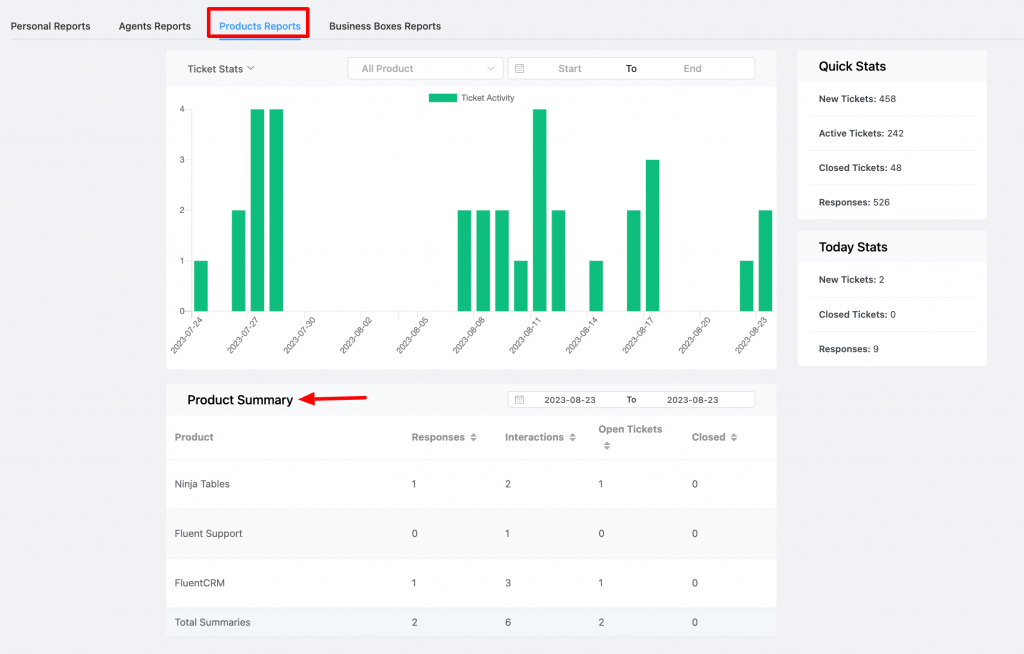Click the calendar icon beside the Product Summary dates
This screenshot has width=1024, height=654.
point(520,399)
